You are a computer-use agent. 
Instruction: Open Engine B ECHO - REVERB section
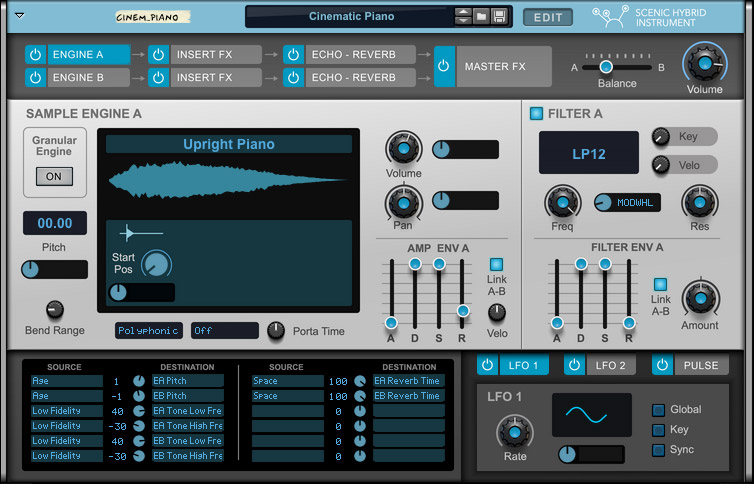point(360,77)
